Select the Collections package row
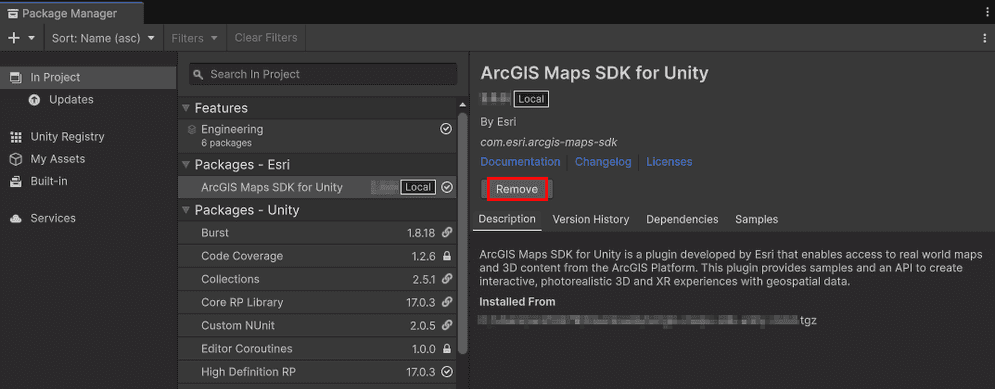Image resolution: width=995 pixels, height=389 pixels. pos(317,279)
